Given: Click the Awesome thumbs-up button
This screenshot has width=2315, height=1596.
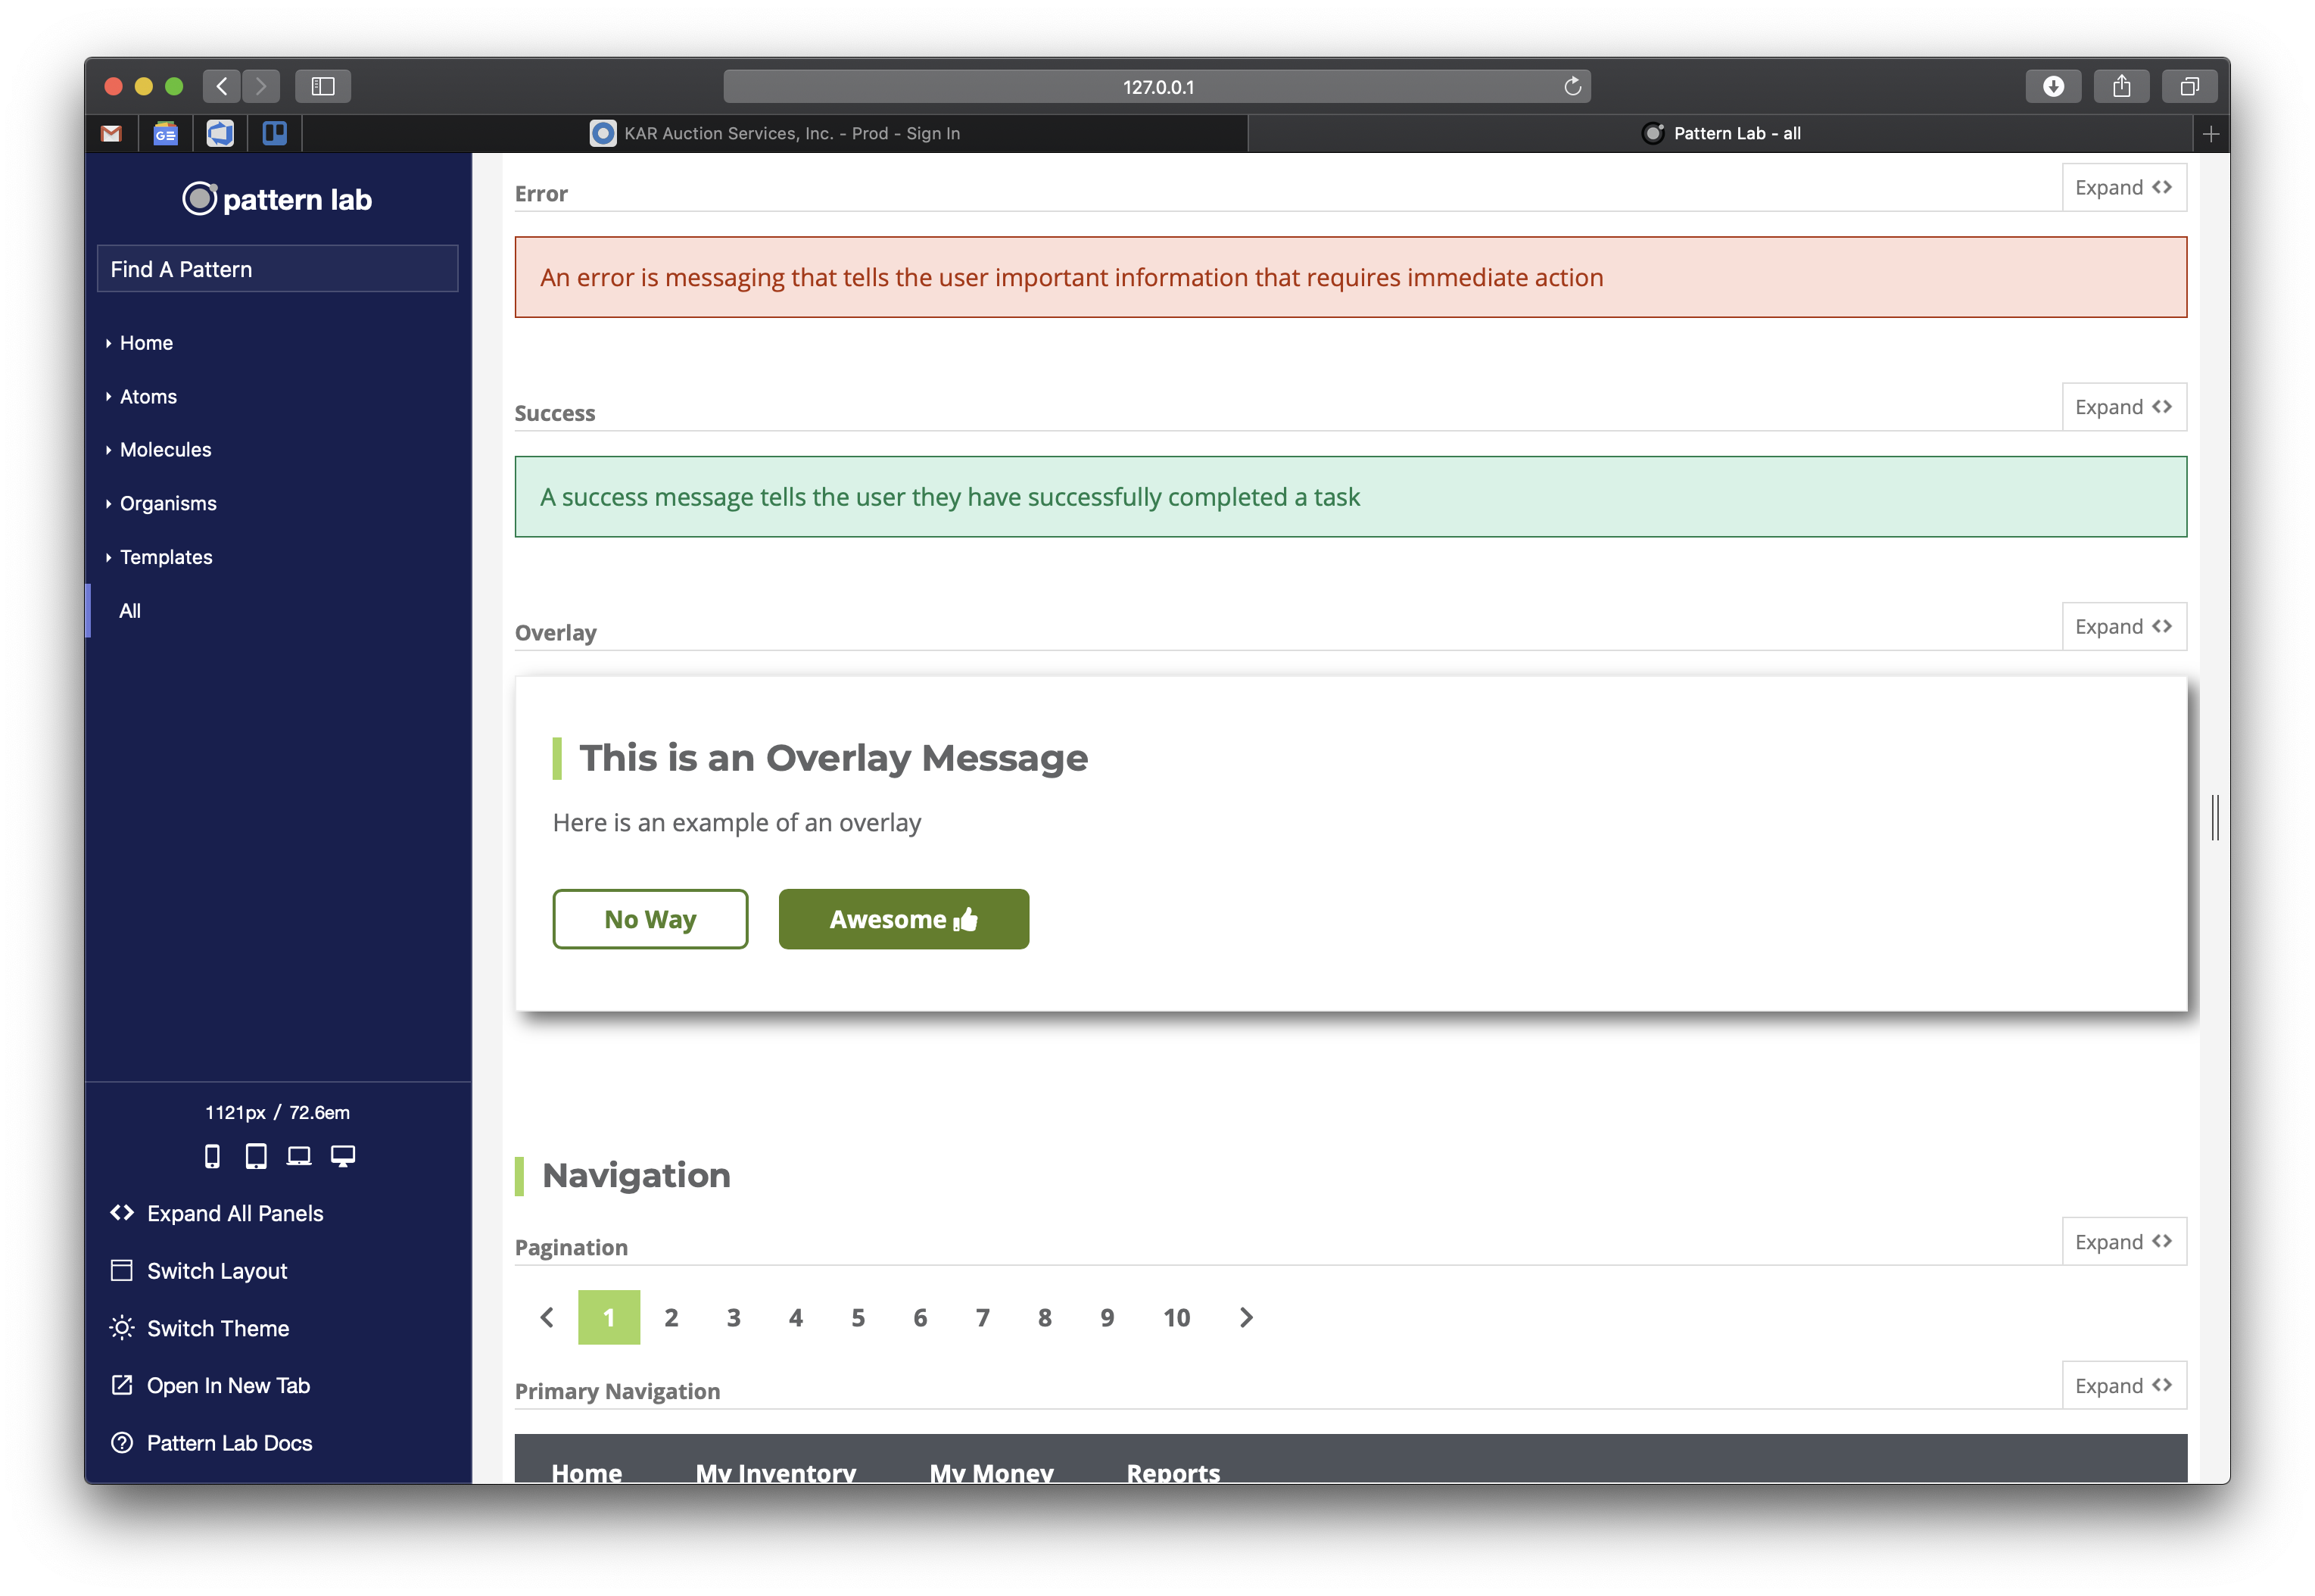Looking at the screenshot, I should click(x=903, y=919).
